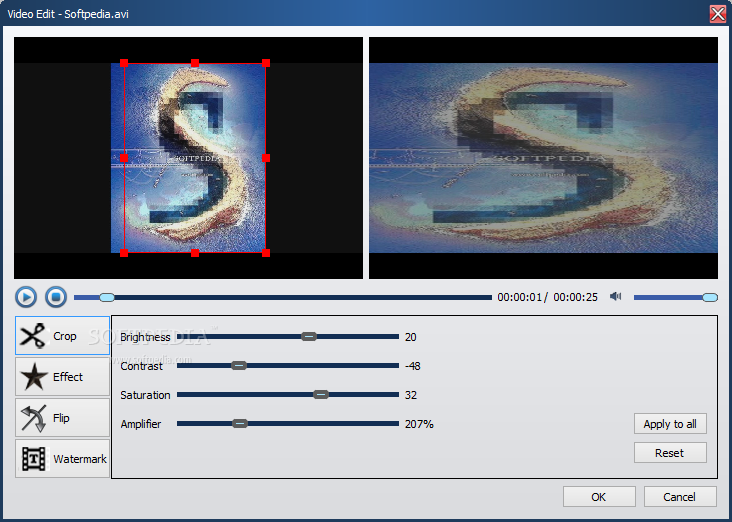Click the Saturation value 32

pyautogui.click(x=411, y=395)
